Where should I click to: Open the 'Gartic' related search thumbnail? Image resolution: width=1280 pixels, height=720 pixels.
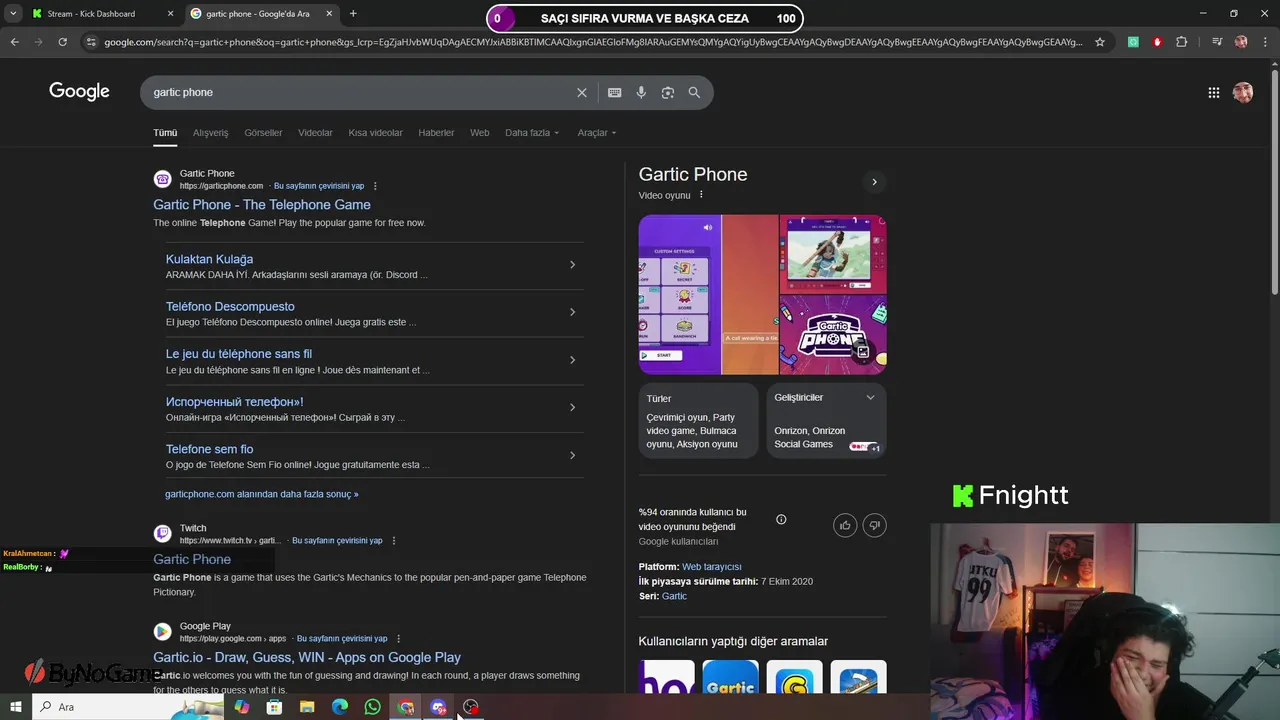730,678
